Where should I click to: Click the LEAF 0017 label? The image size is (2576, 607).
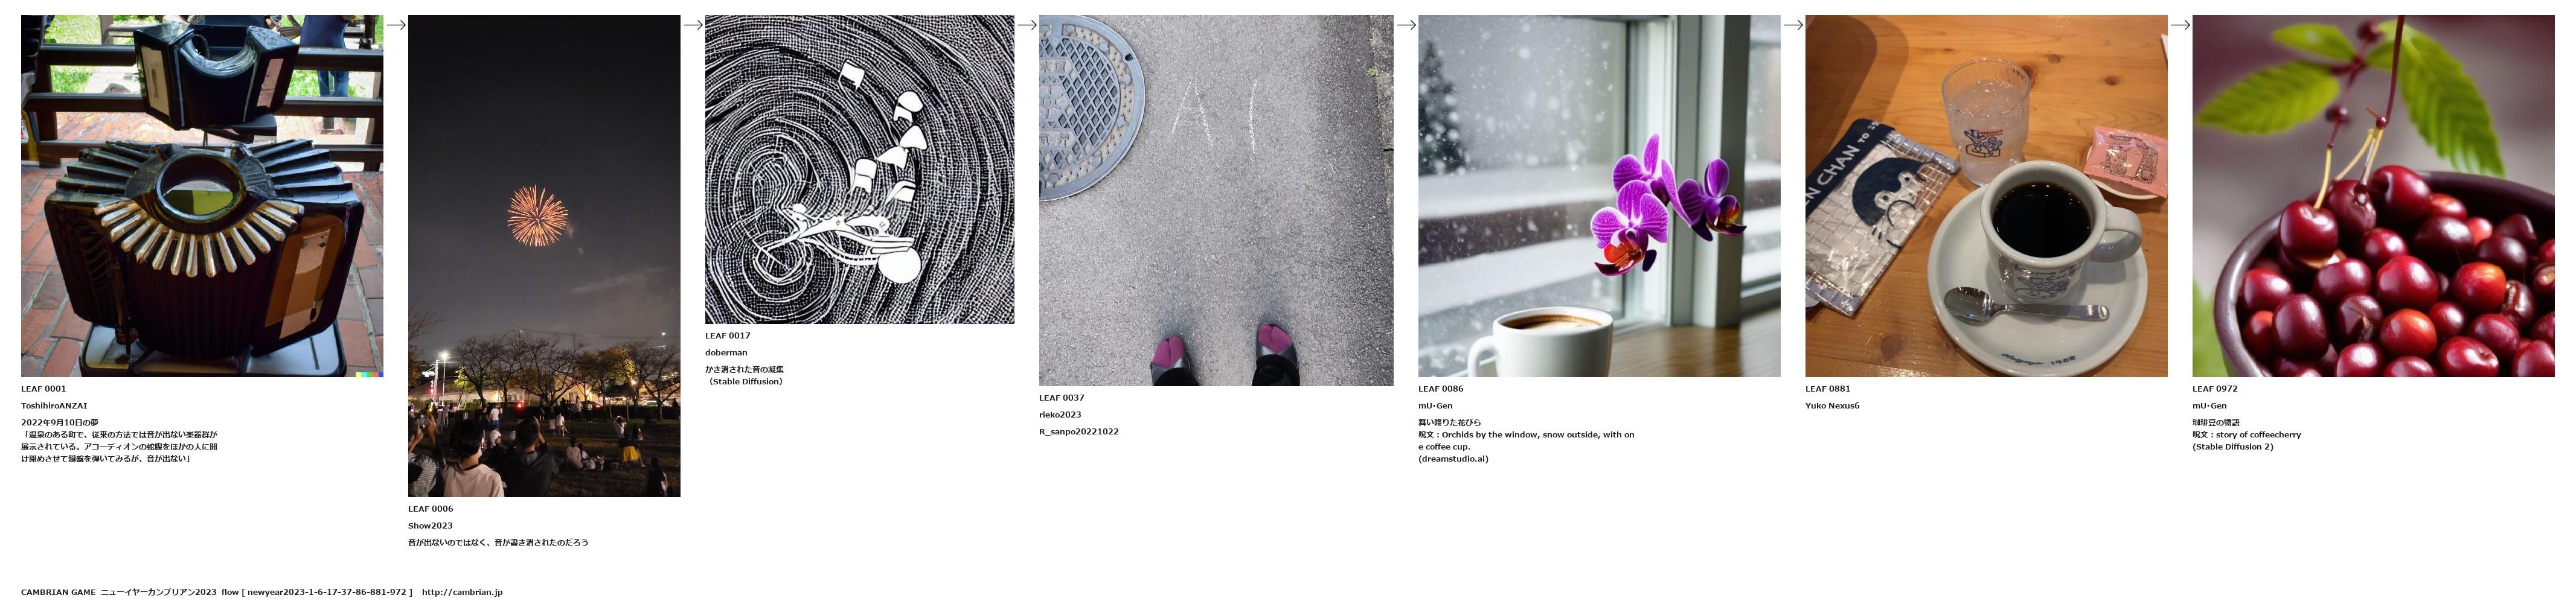click(x=727, y=336)
